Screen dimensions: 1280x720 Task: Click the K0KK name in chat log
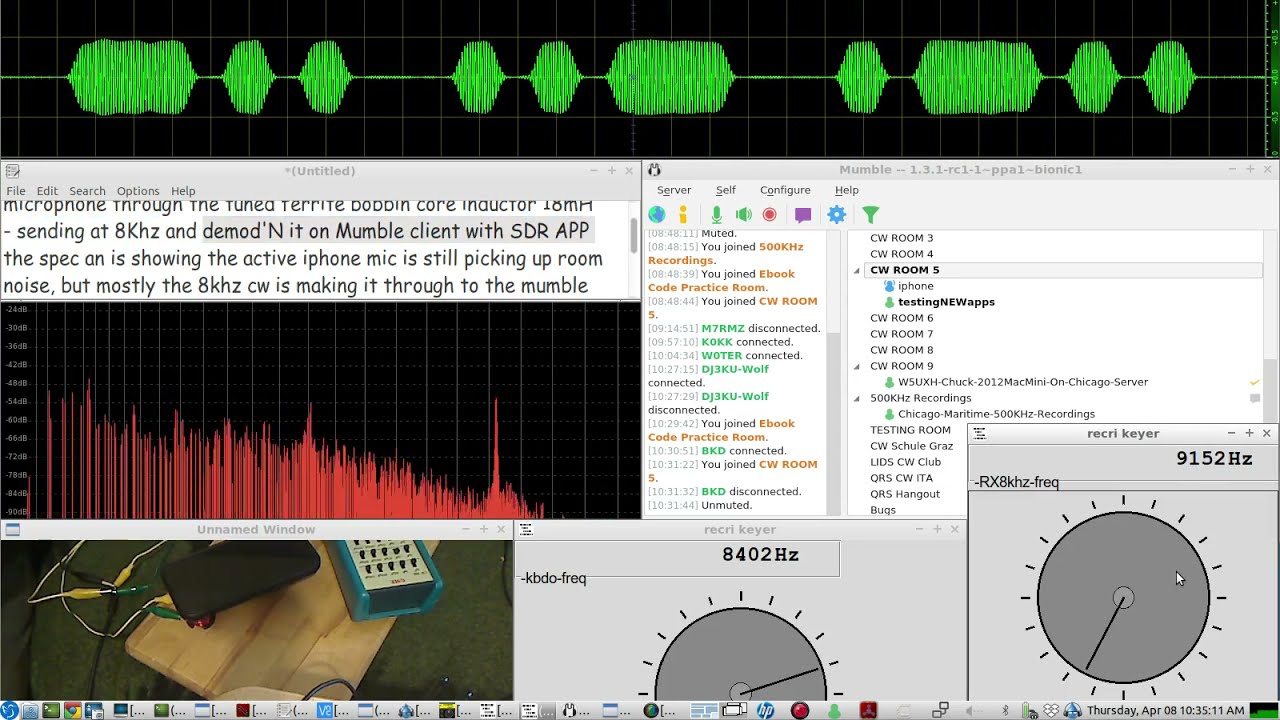(717, 342)
